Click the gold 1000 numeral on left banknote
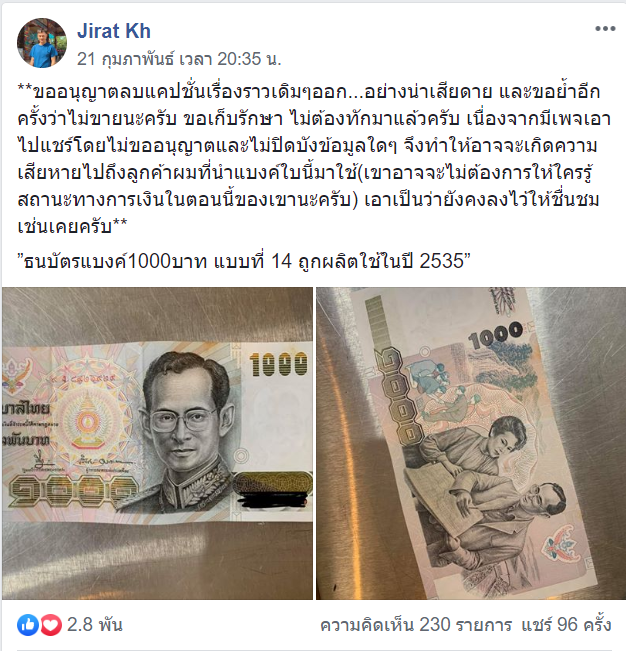Viewport: 626px width, 651px height. tap(279, 365)
